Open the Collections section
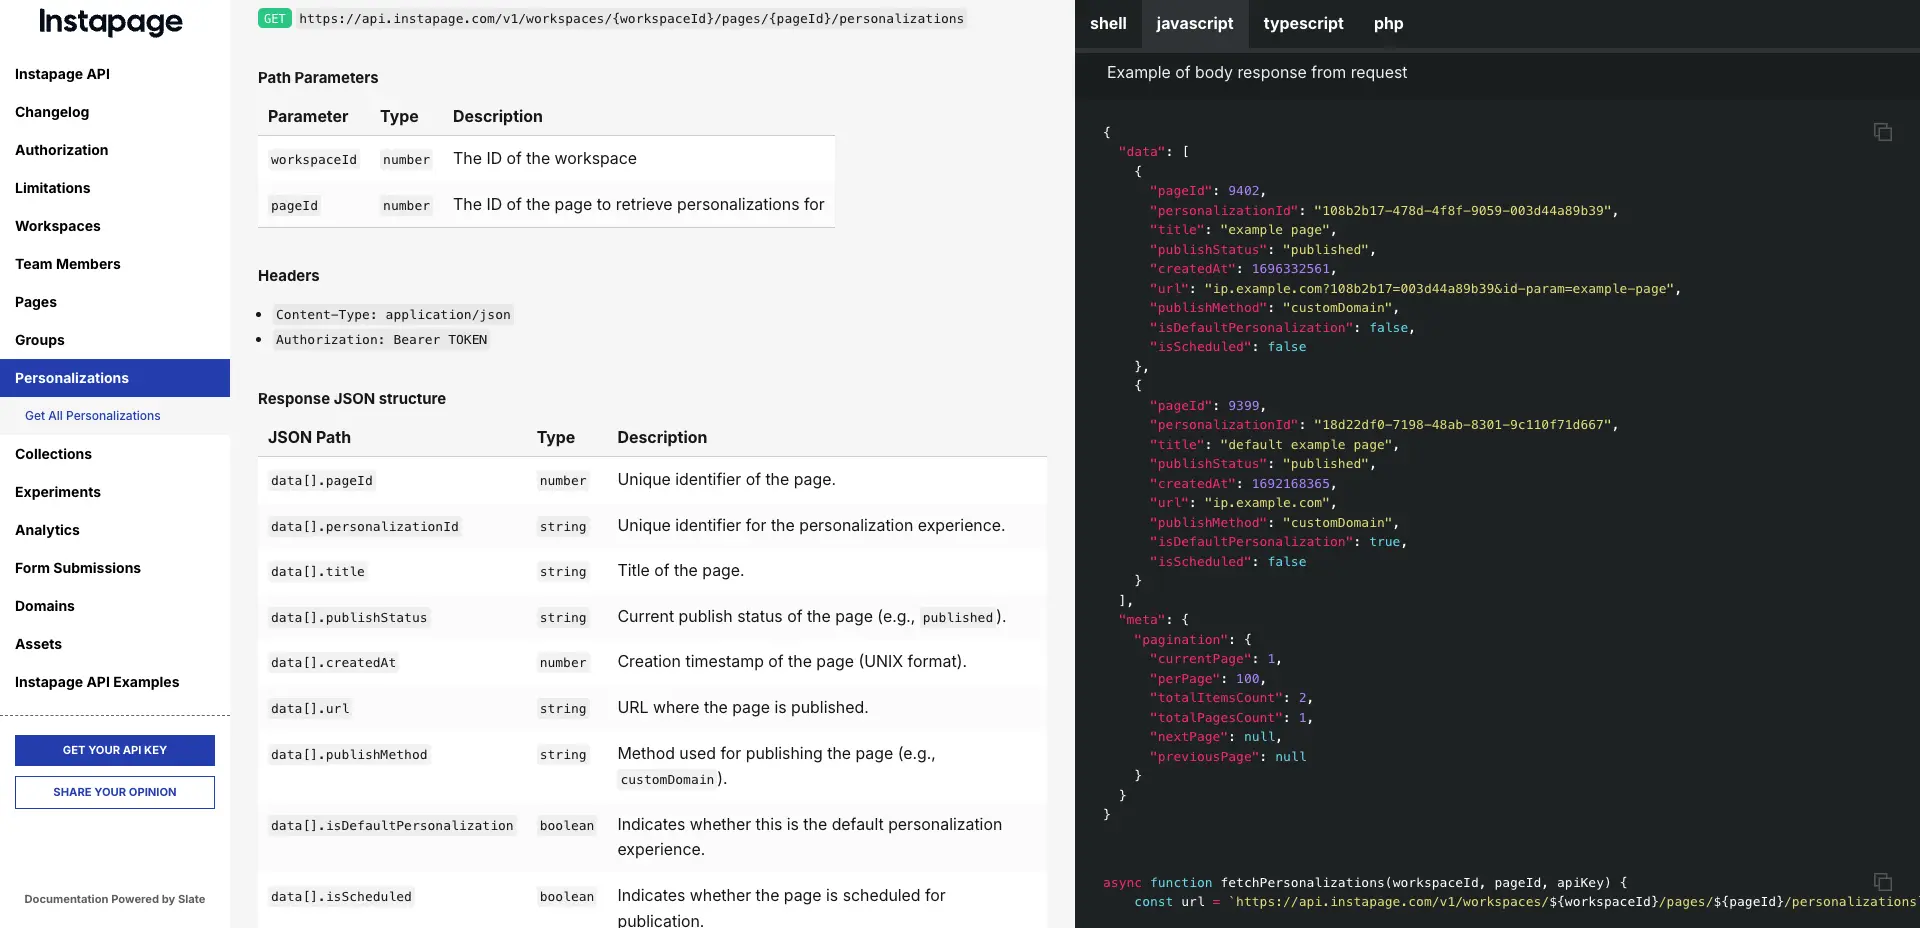The image size is (1920, 928). click(x=53, y=454)
